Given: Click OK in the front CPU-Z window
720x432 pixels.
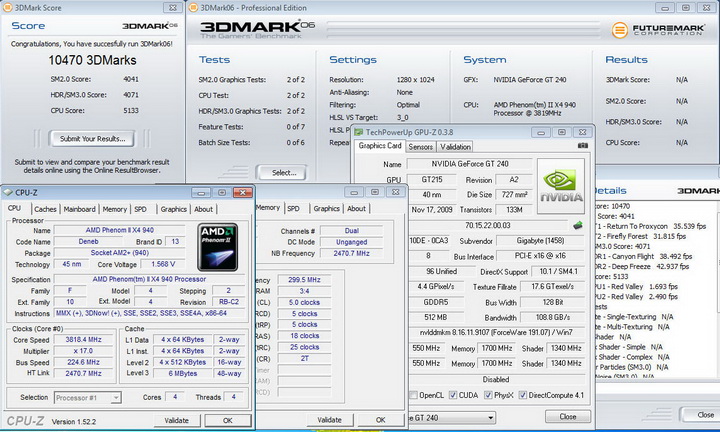Looking at the screenshot, I should coord(228,420).
